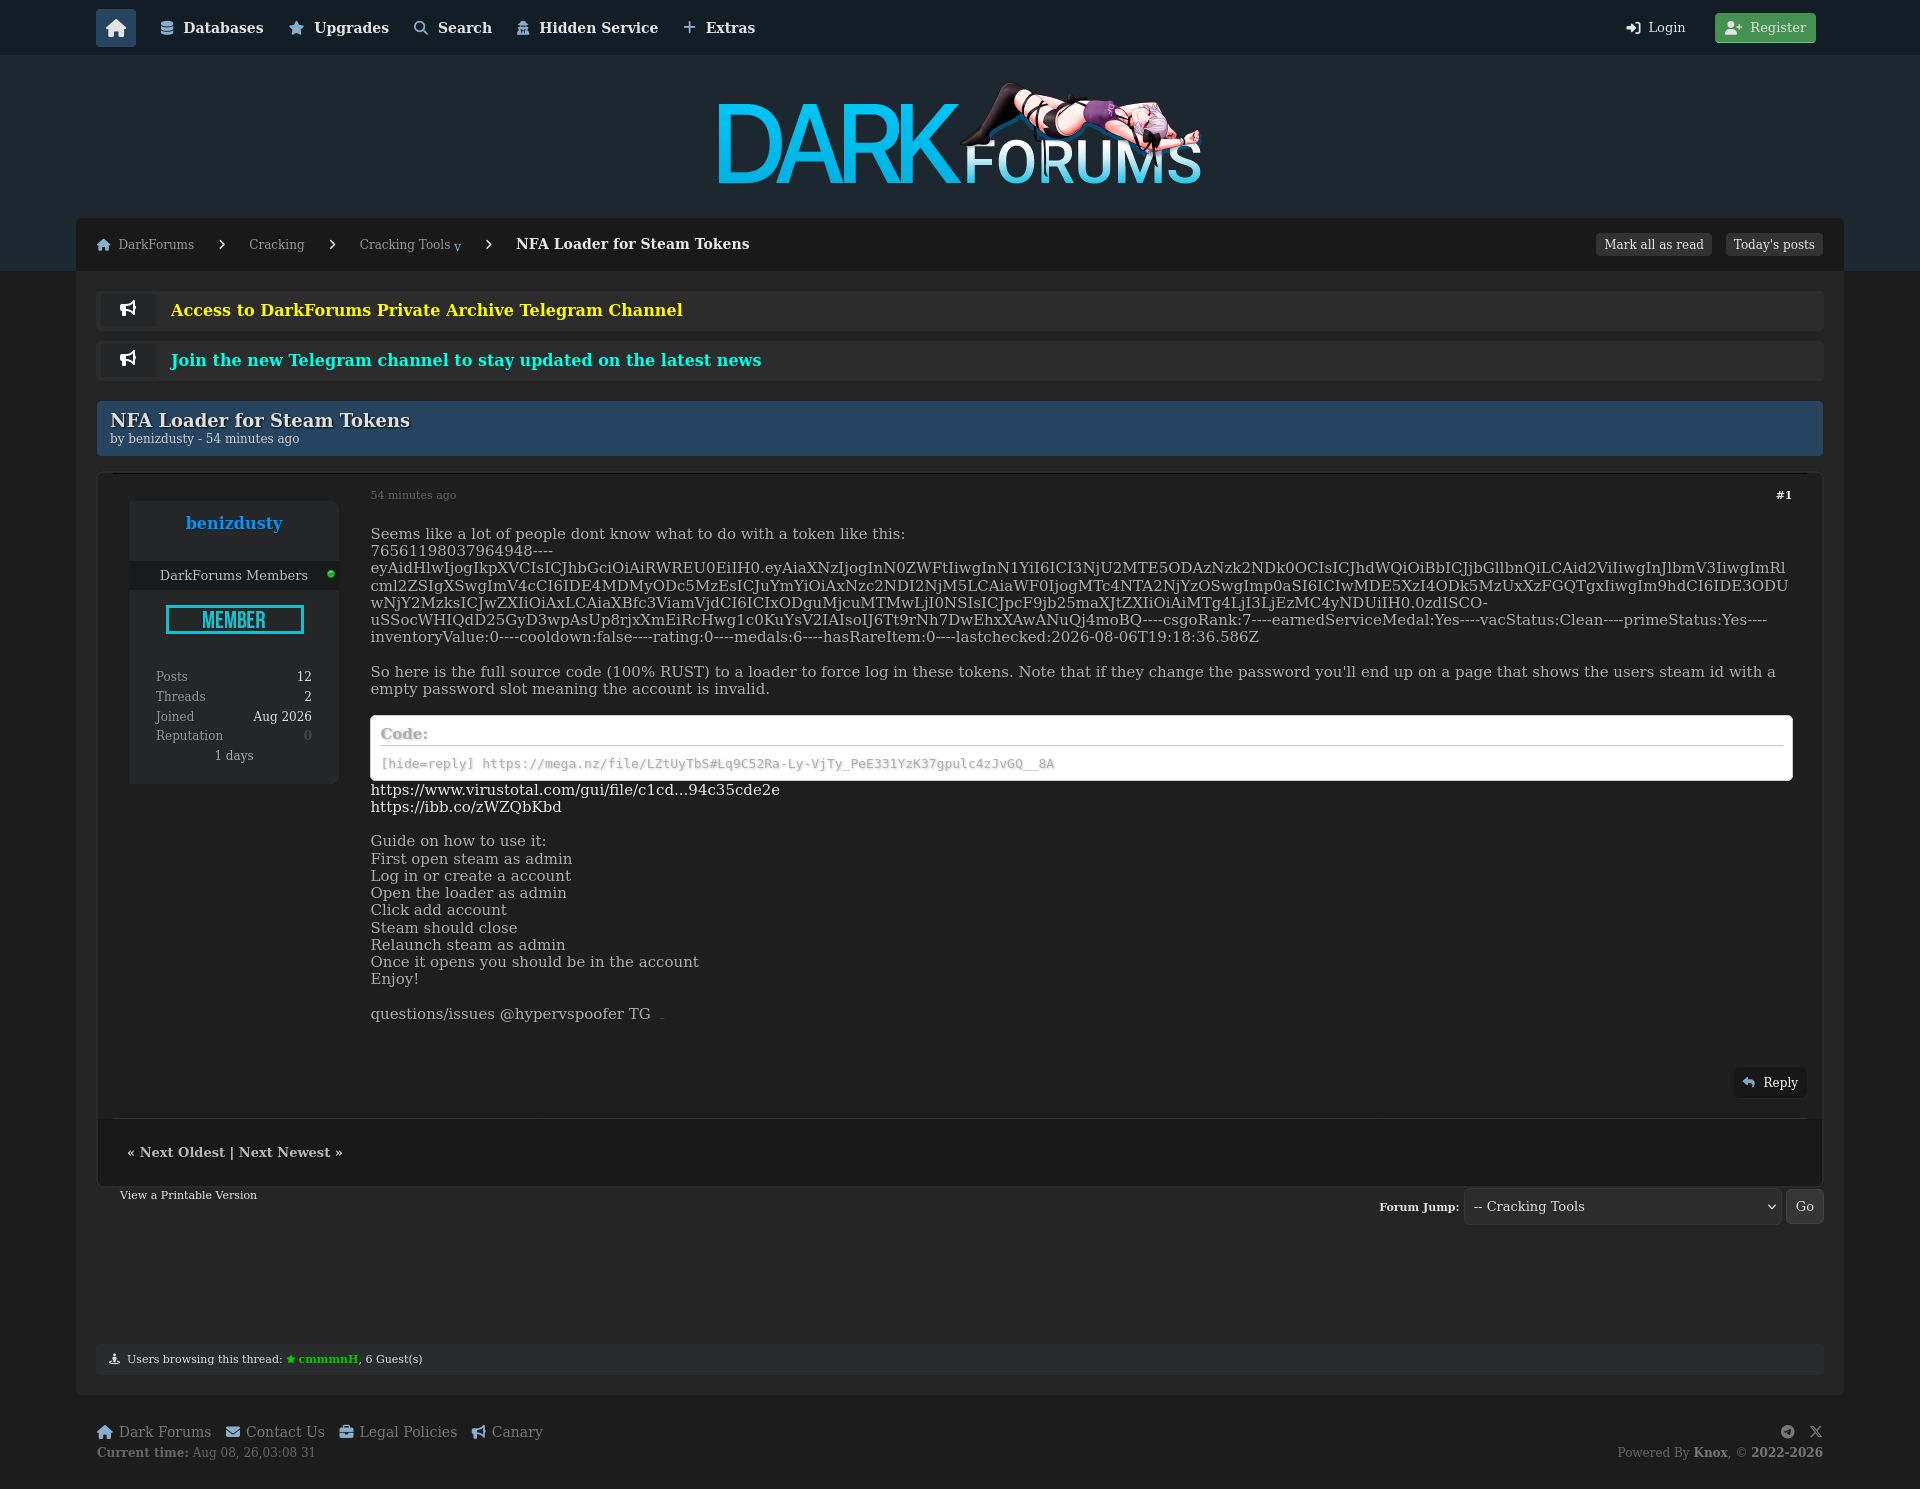Screen dimensions: 1920x1489
Task: Click Mark all as read
Action: (1654, 245)
